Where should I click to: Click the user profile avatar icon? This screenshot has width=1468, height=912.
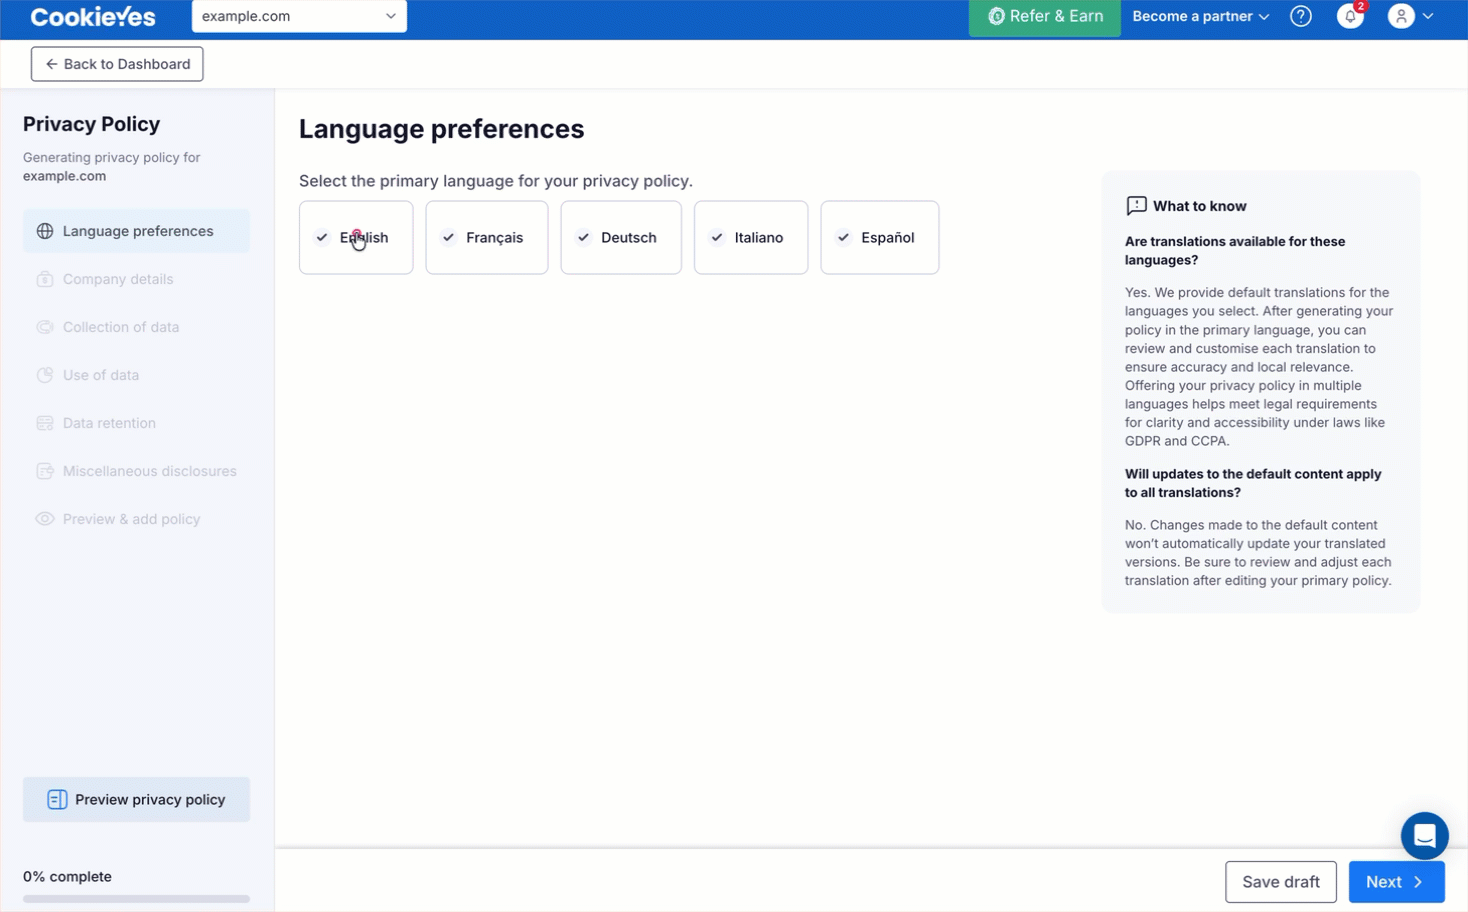click(1401, 16)
